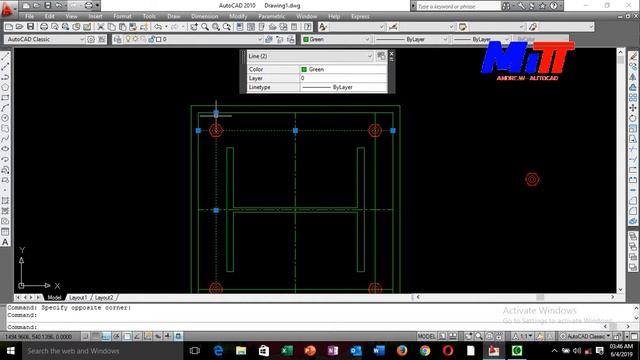
Task: Open the Format menu
Action: click(x=122, y=16)
